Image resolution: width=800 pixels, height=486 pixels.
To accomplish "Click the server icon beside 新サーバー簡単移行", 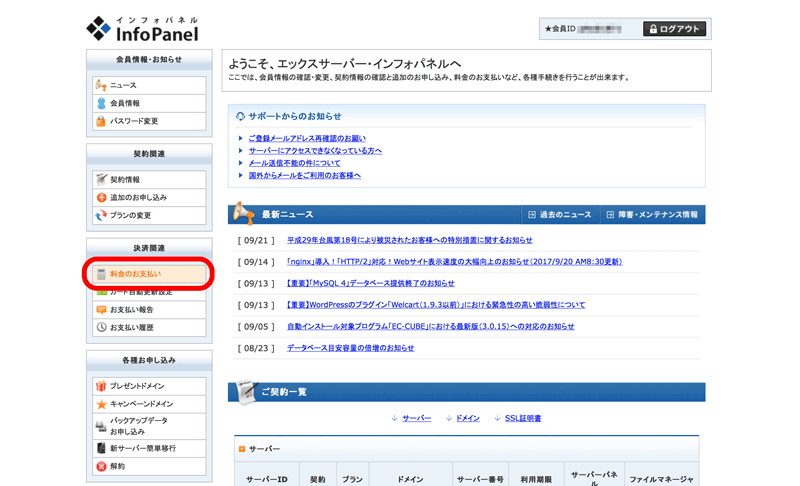I will [101, 448].
